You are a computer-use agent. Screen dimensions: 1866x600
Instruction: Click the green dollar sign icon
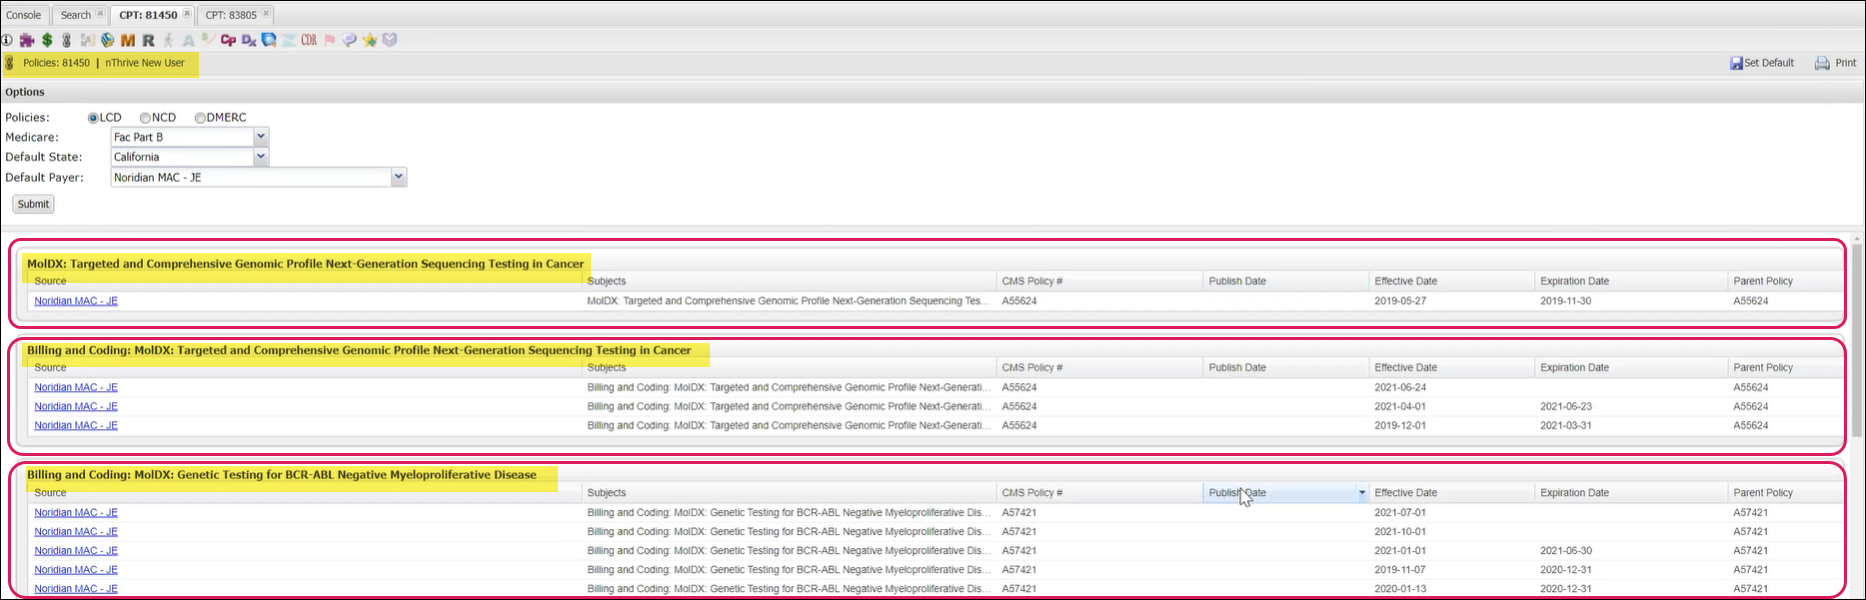[x=47, y=40]
